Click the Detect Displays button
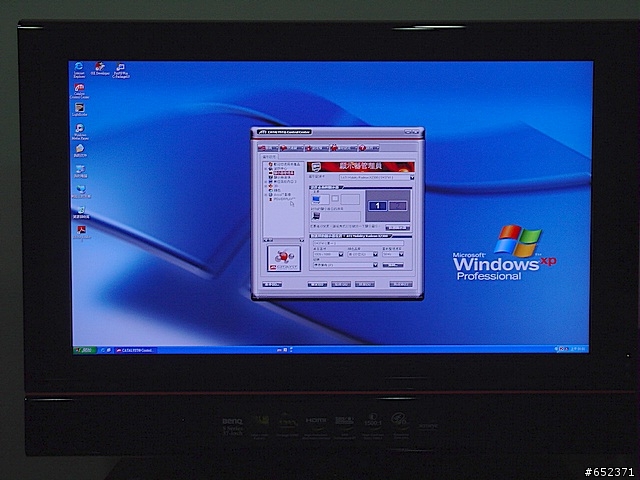This screenshot has height=480, width=640. [398, 228]
